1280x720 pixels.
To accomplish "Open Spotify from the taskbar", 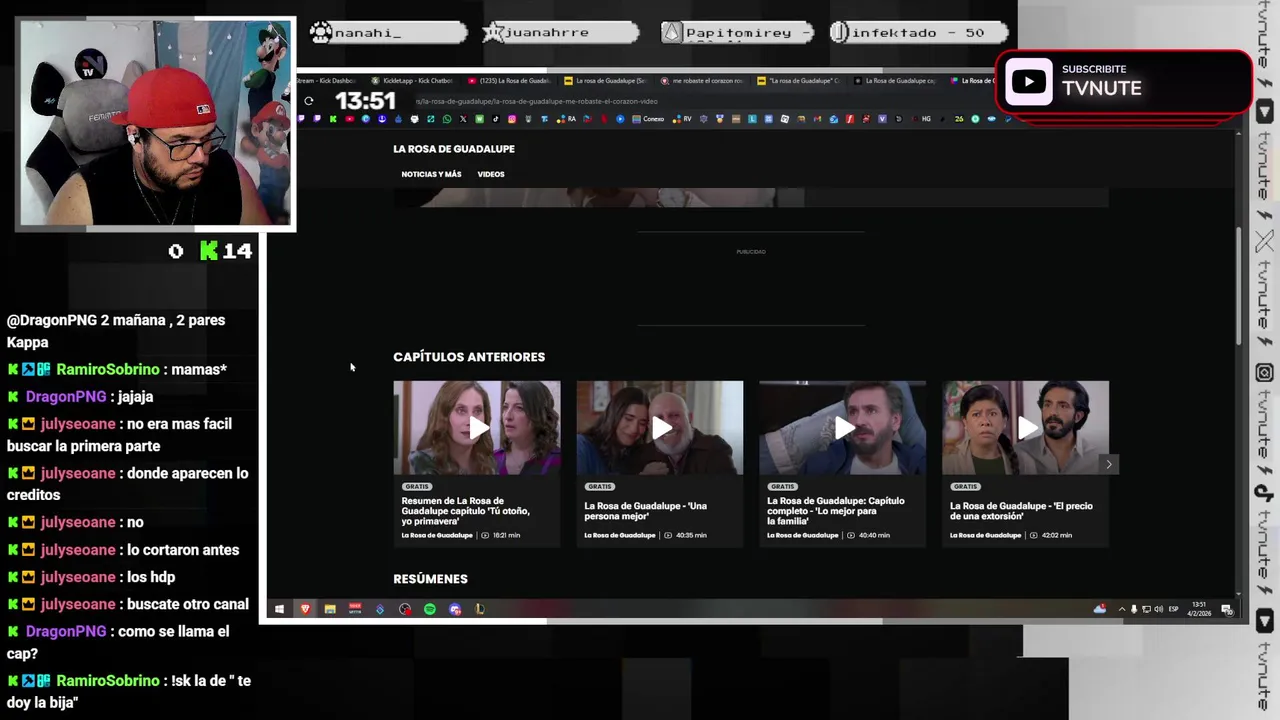I will 430,609.
